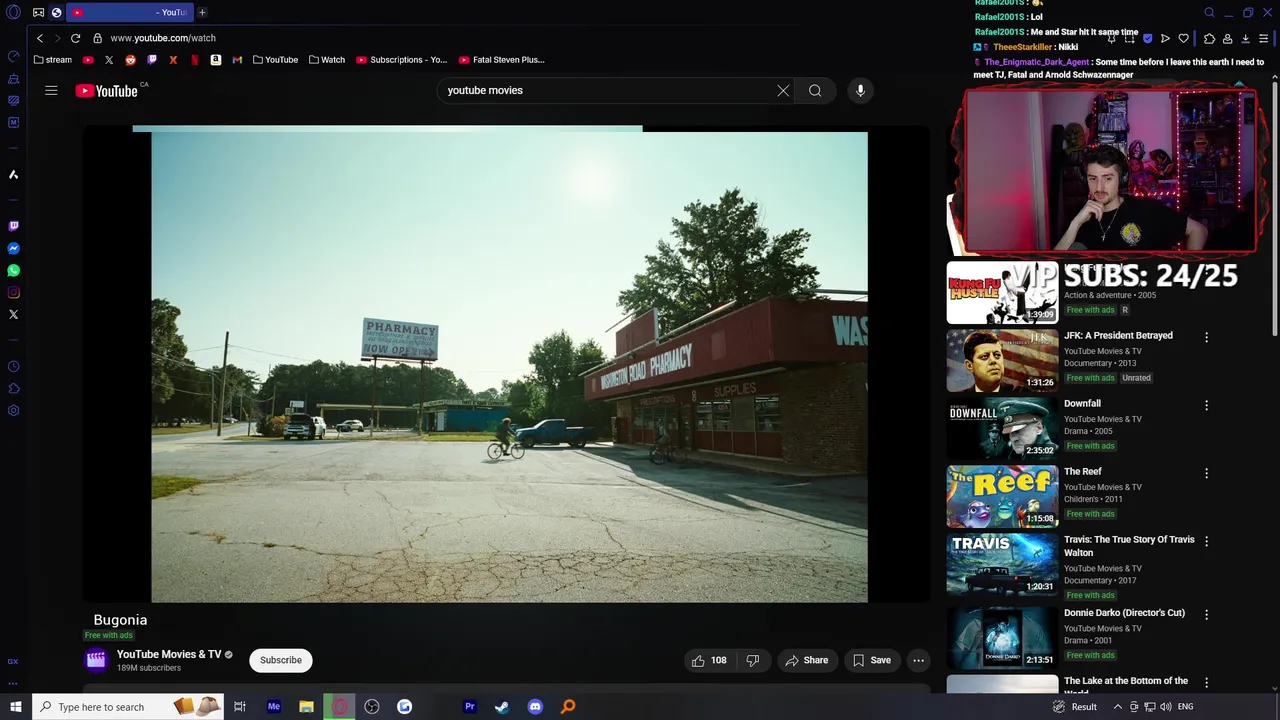Open the Reddit bookmark icon
The width and height of the screenshot is (1280, 720).
130,60
